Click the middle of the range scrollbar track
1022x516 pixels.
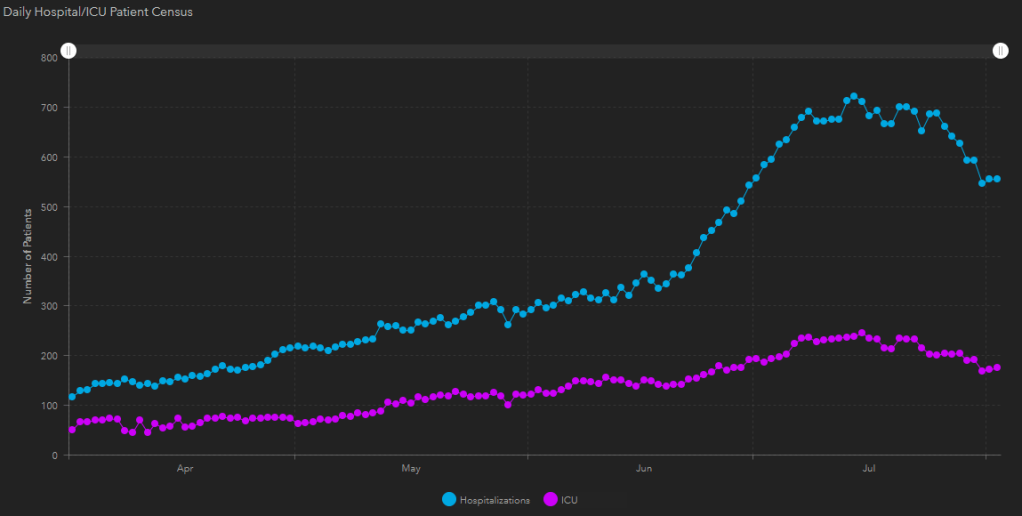pos(534,51)
